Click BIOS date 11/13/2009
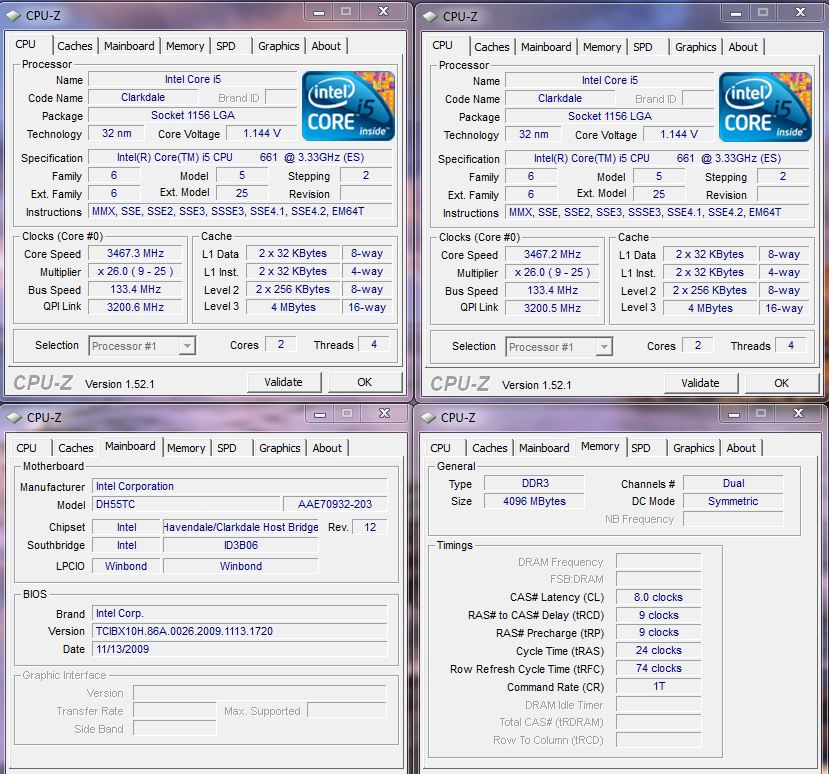The height and width of the screenshot is (774, 829). 240,649
